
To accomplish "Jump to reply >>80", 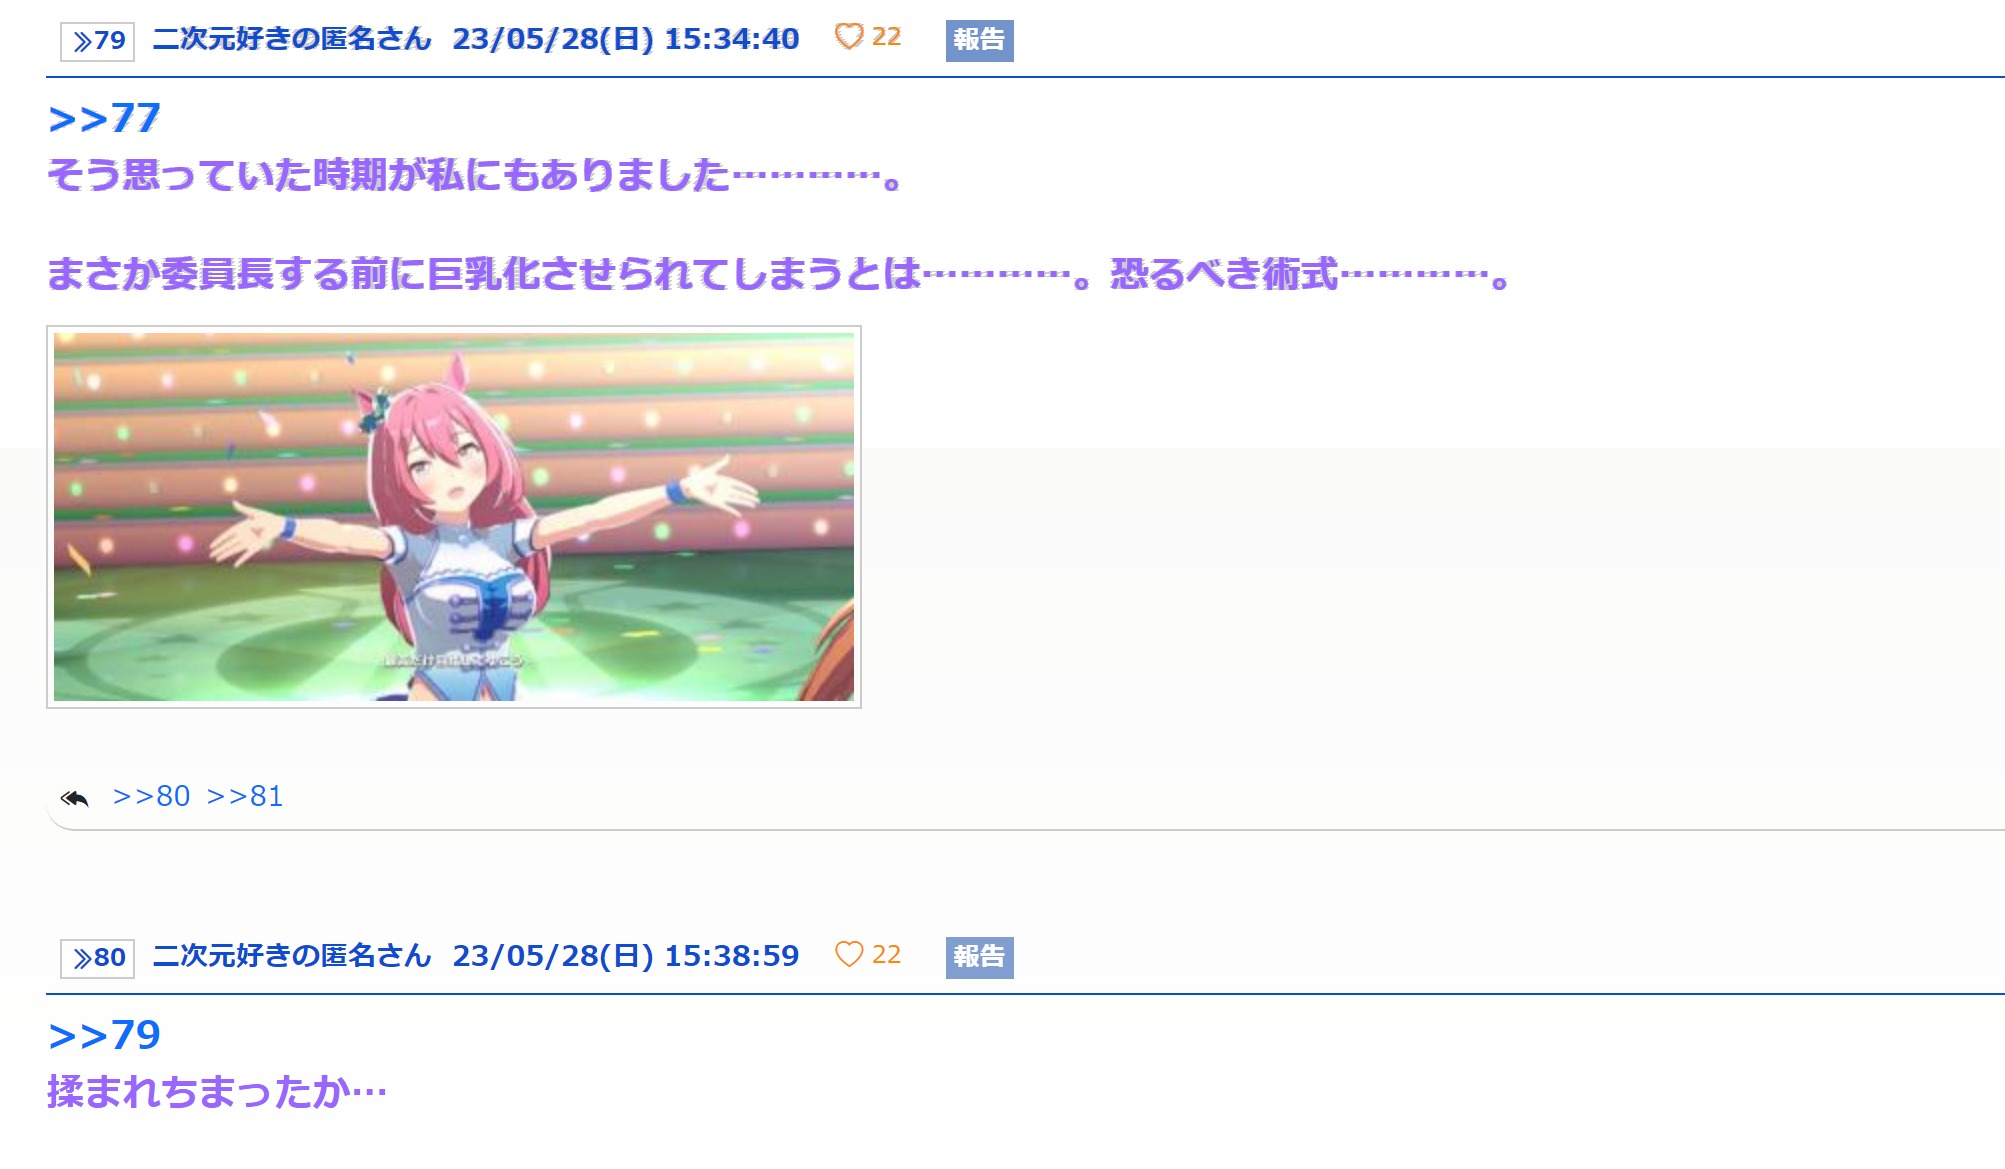I will click(151, 796).
